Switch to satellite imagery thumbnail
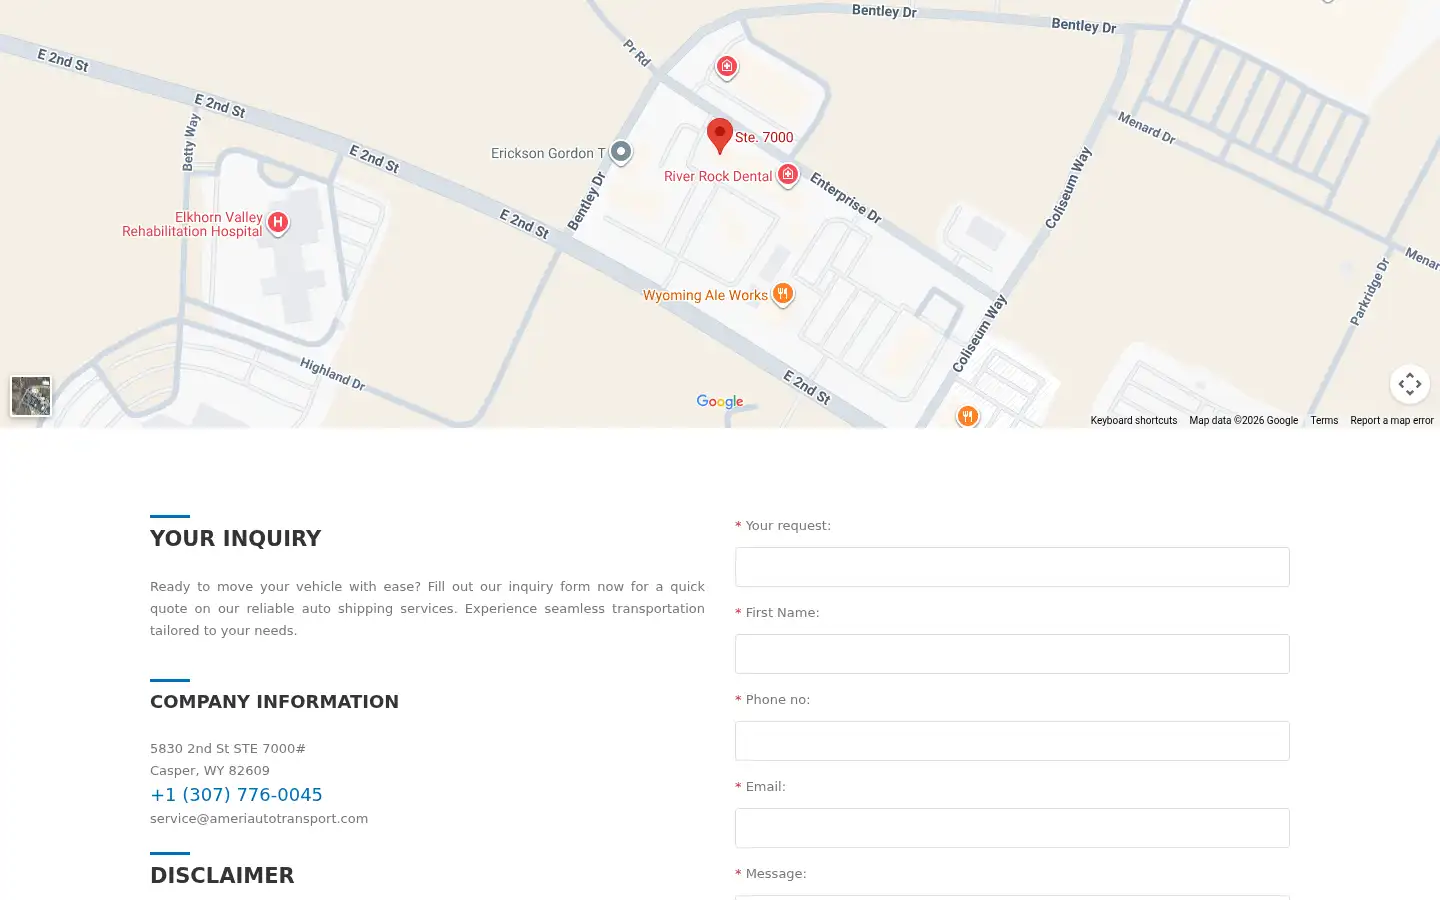Image resolution: width=1440 pixels, height=900 pixels. (x=31, y=396)
